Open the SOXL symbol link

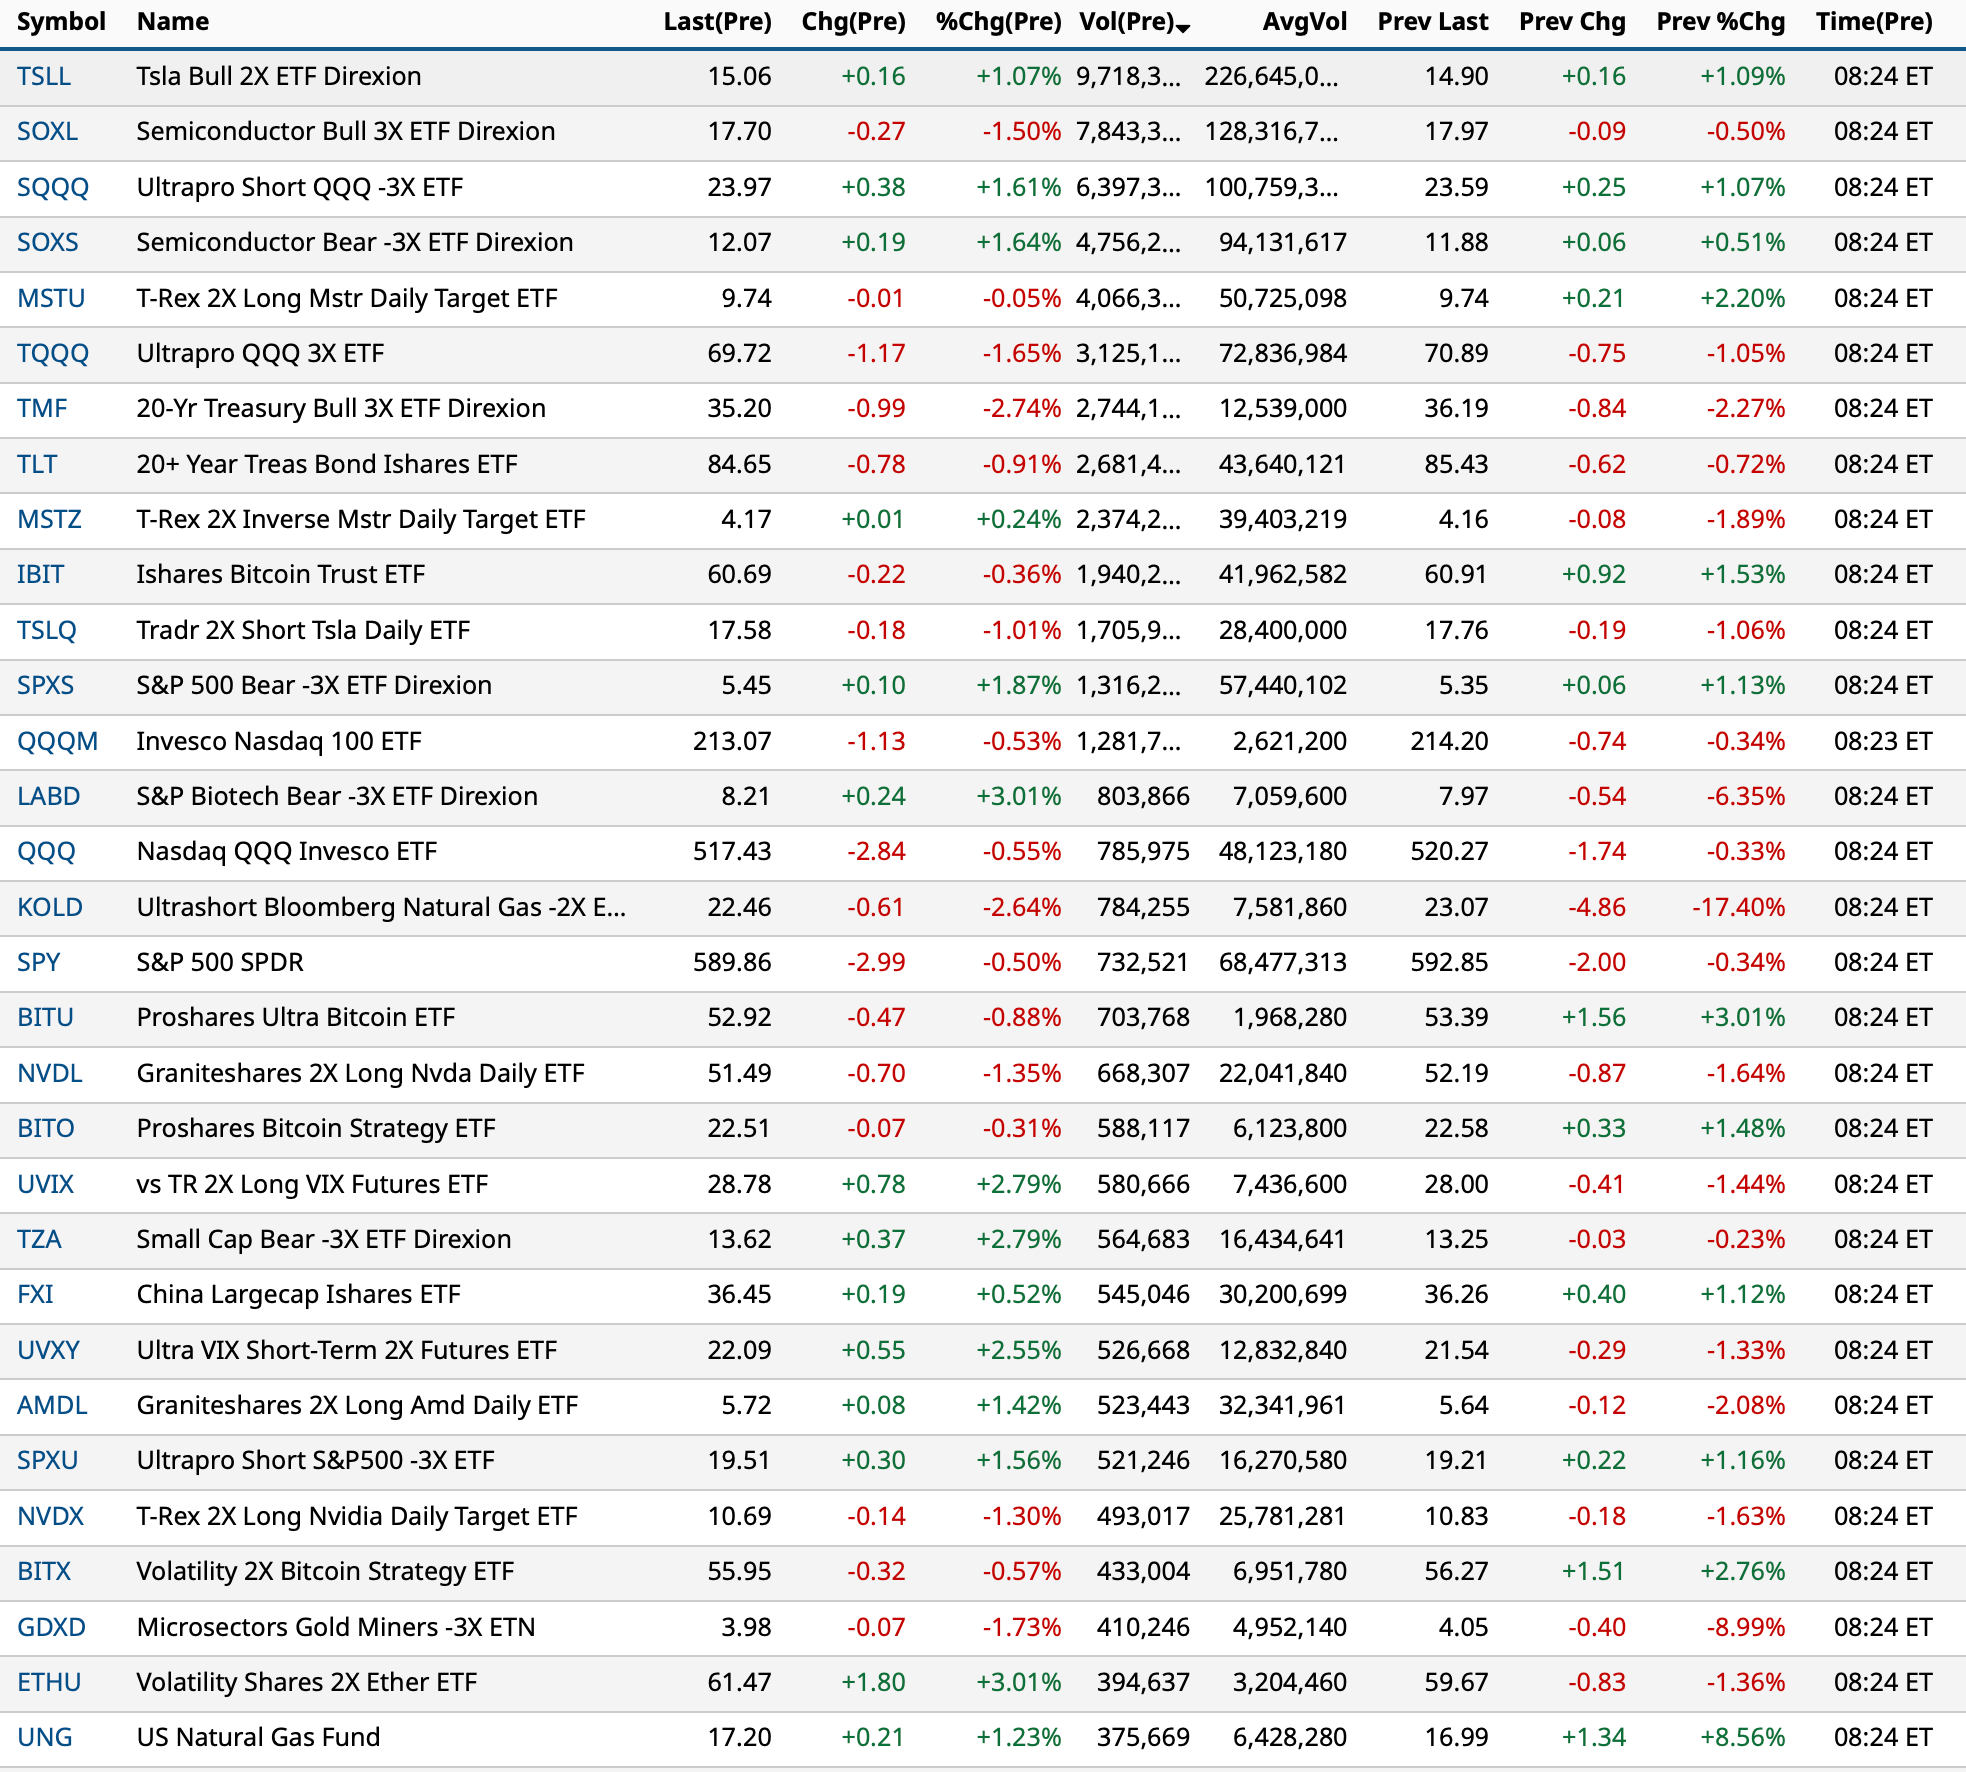tap(47, 132)
